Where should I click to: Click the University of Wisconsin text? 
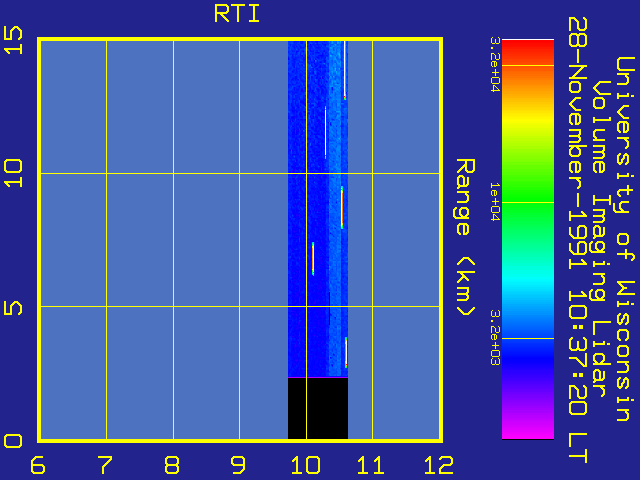pyautogui.click(x=624, y=239)
